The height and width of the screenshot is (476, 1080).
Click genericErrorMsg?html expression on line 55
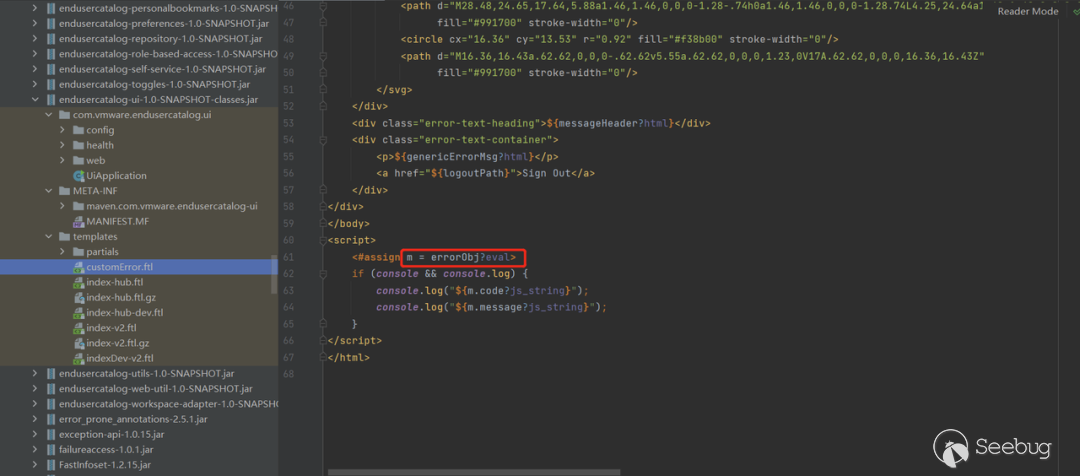pyautogui.click(x=467, y=156)
